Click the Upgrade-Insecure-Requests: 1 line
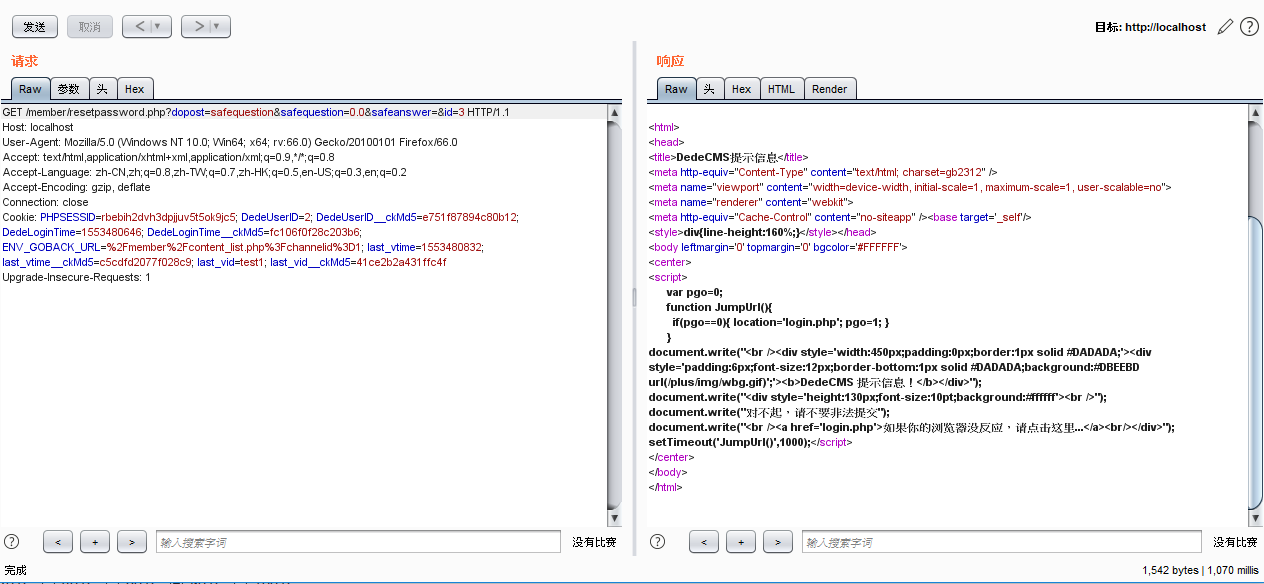Image resolution: width=1264 pixels, height=584 pixels. [x=76, y=277]
